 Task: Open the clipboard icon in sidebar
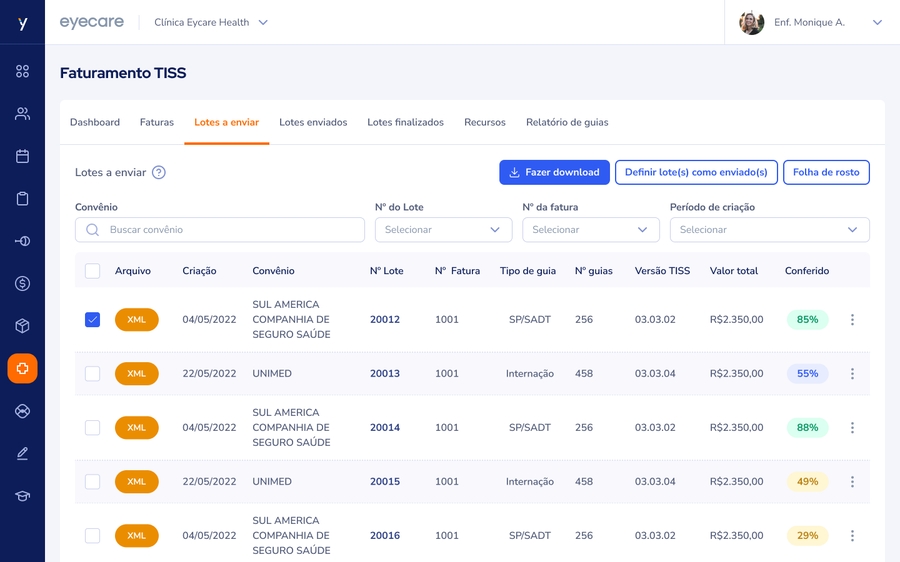click(x=22, y=199)
